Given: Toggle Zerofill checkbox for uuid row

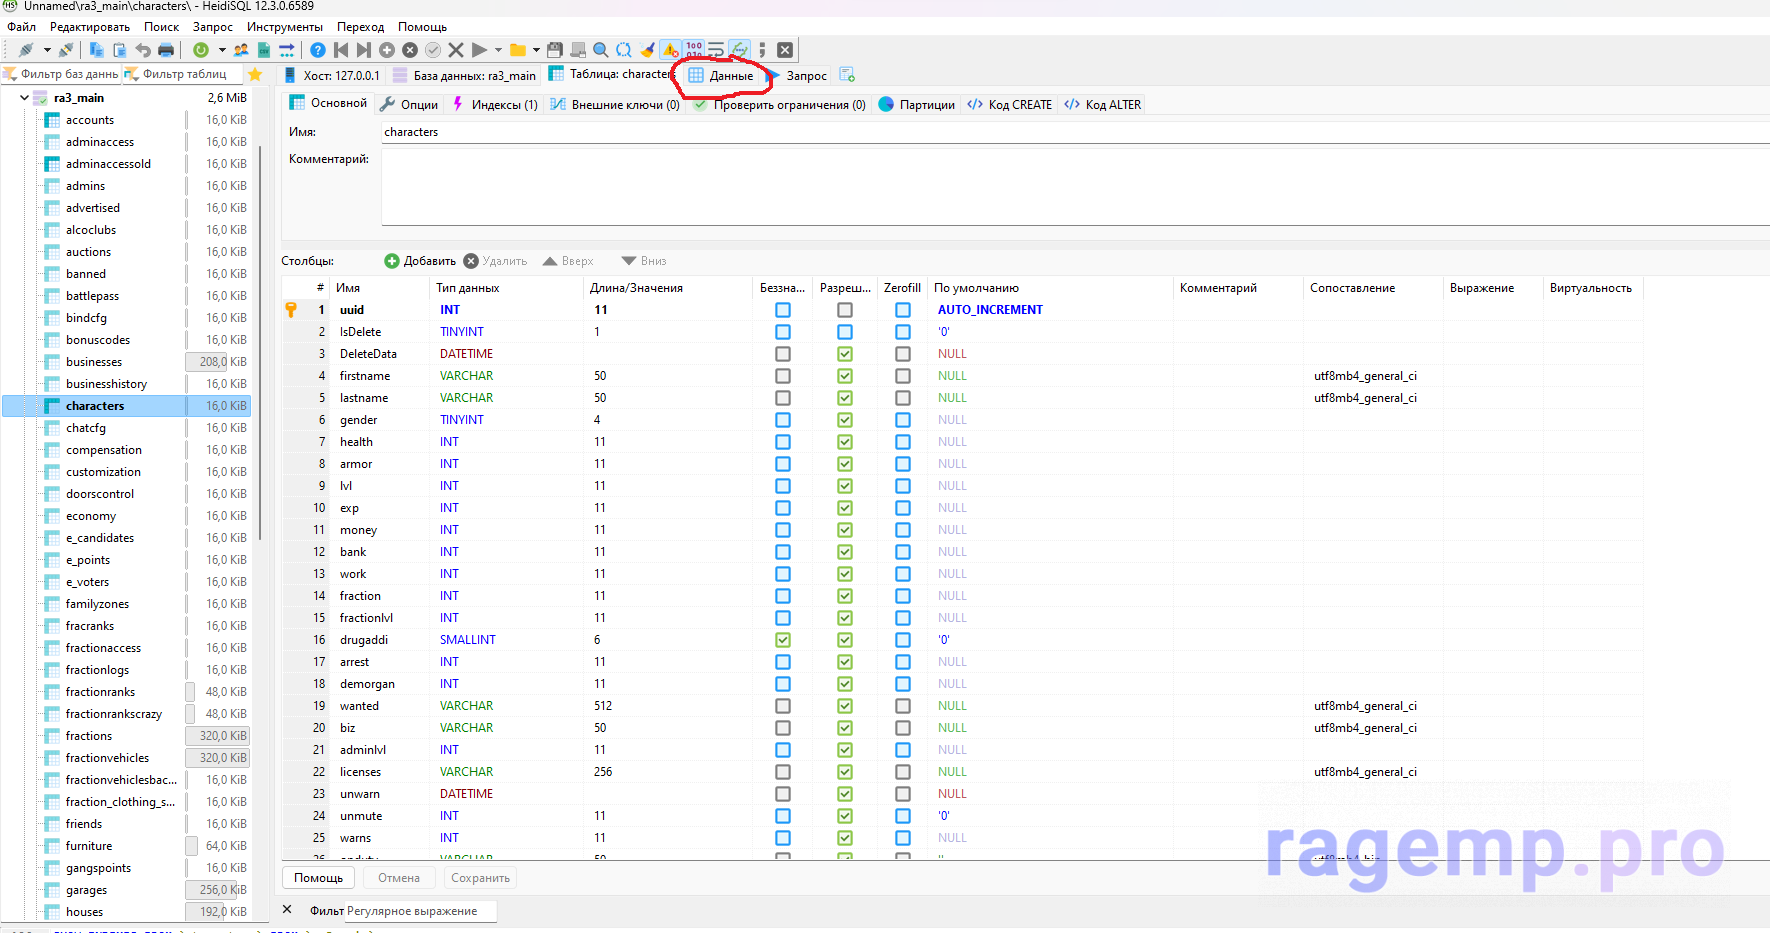Looking at the screenshot, I should (903, 310).
